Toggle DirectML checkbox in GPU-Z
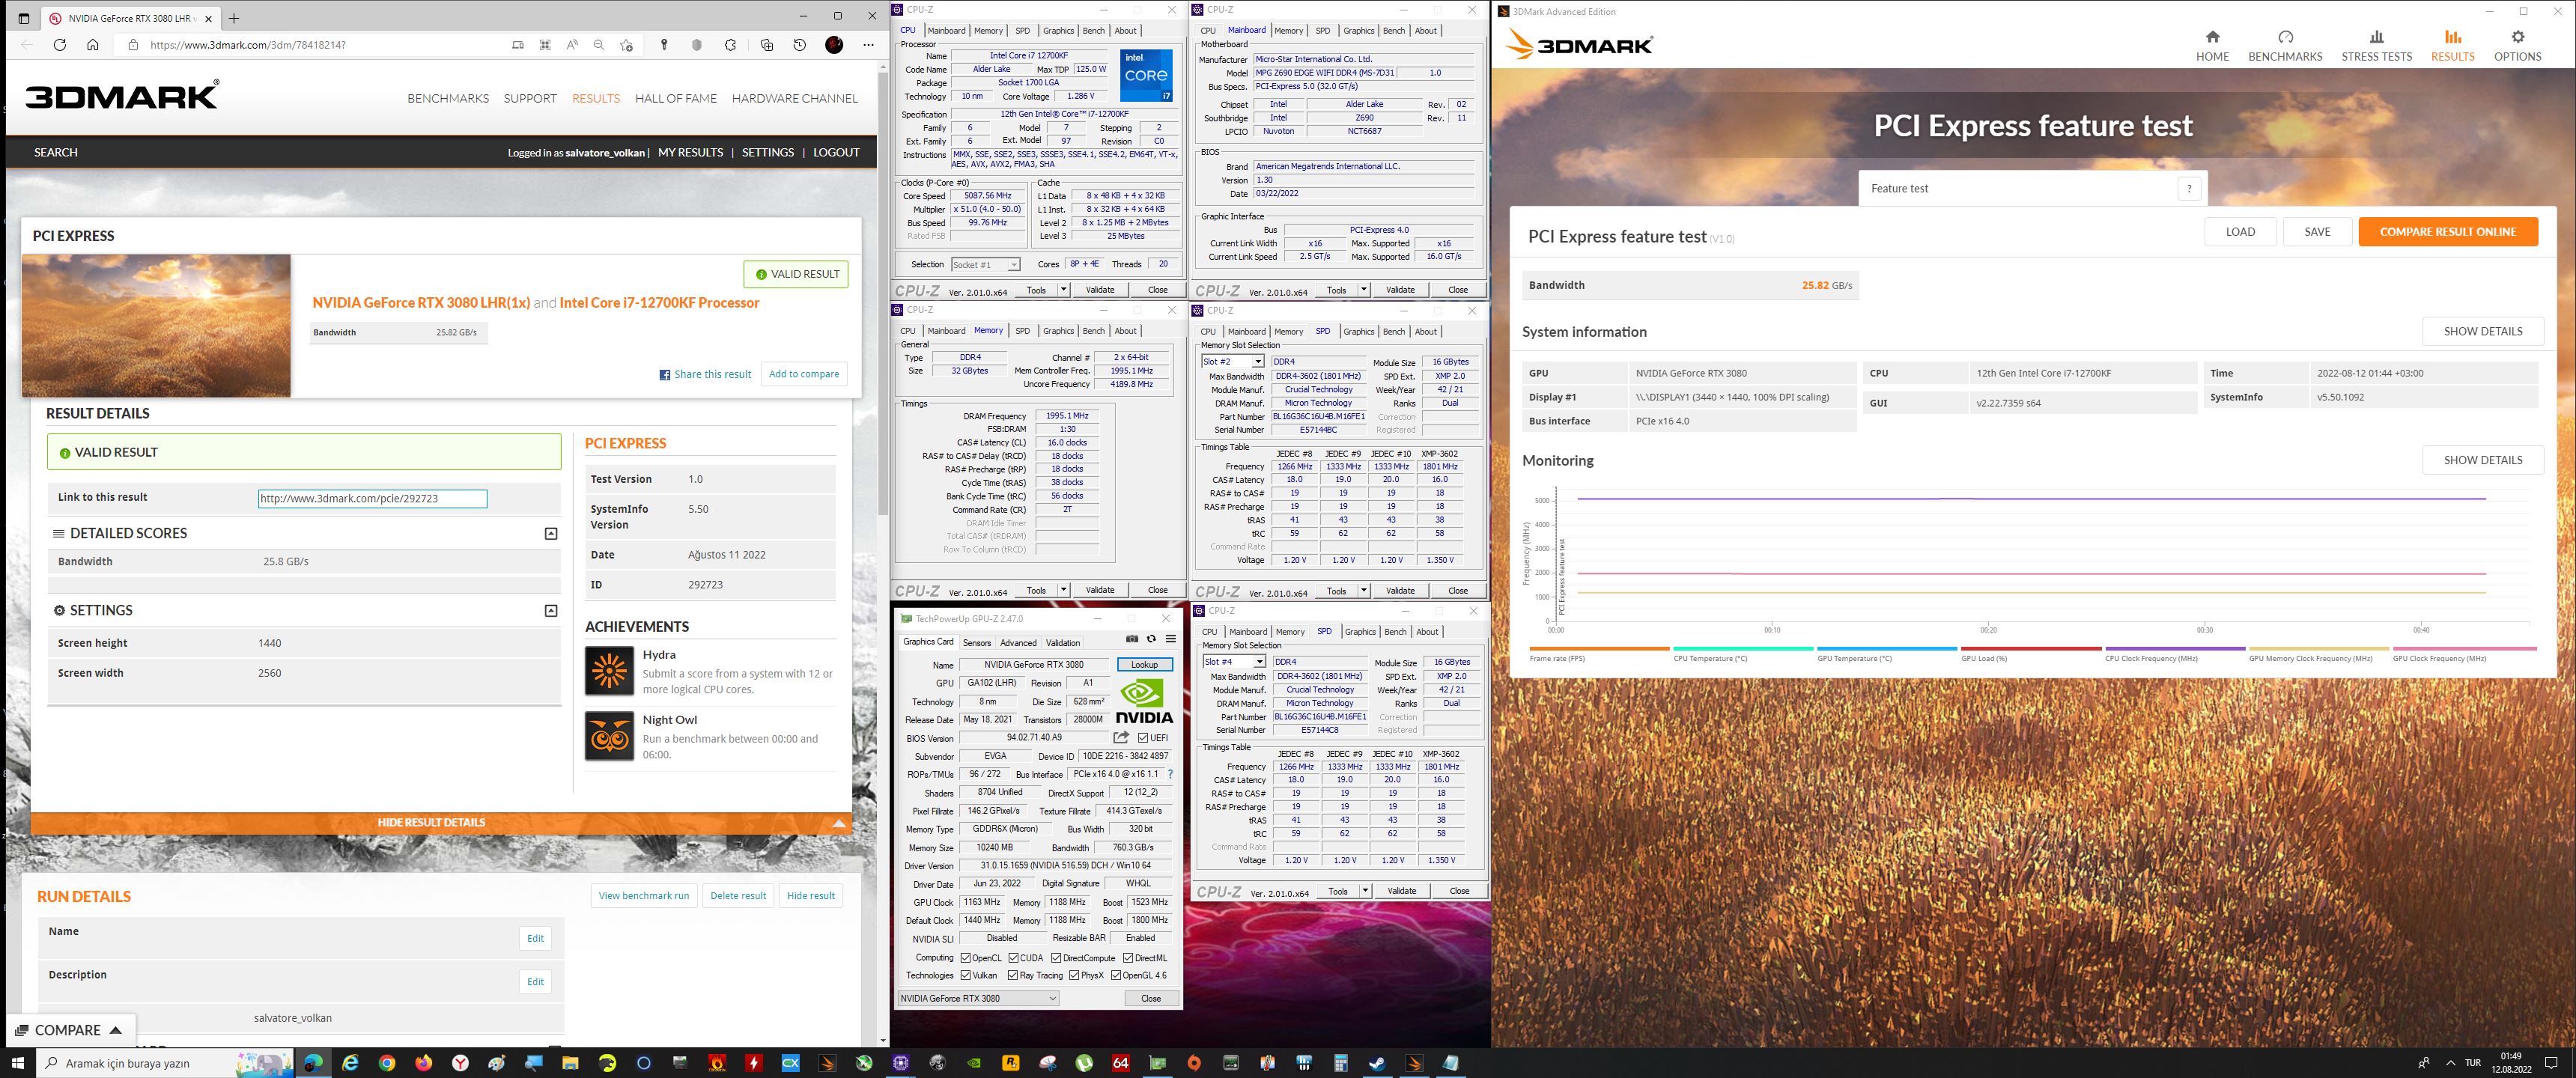2576x1078 pixels. (x=1128, y=958)
